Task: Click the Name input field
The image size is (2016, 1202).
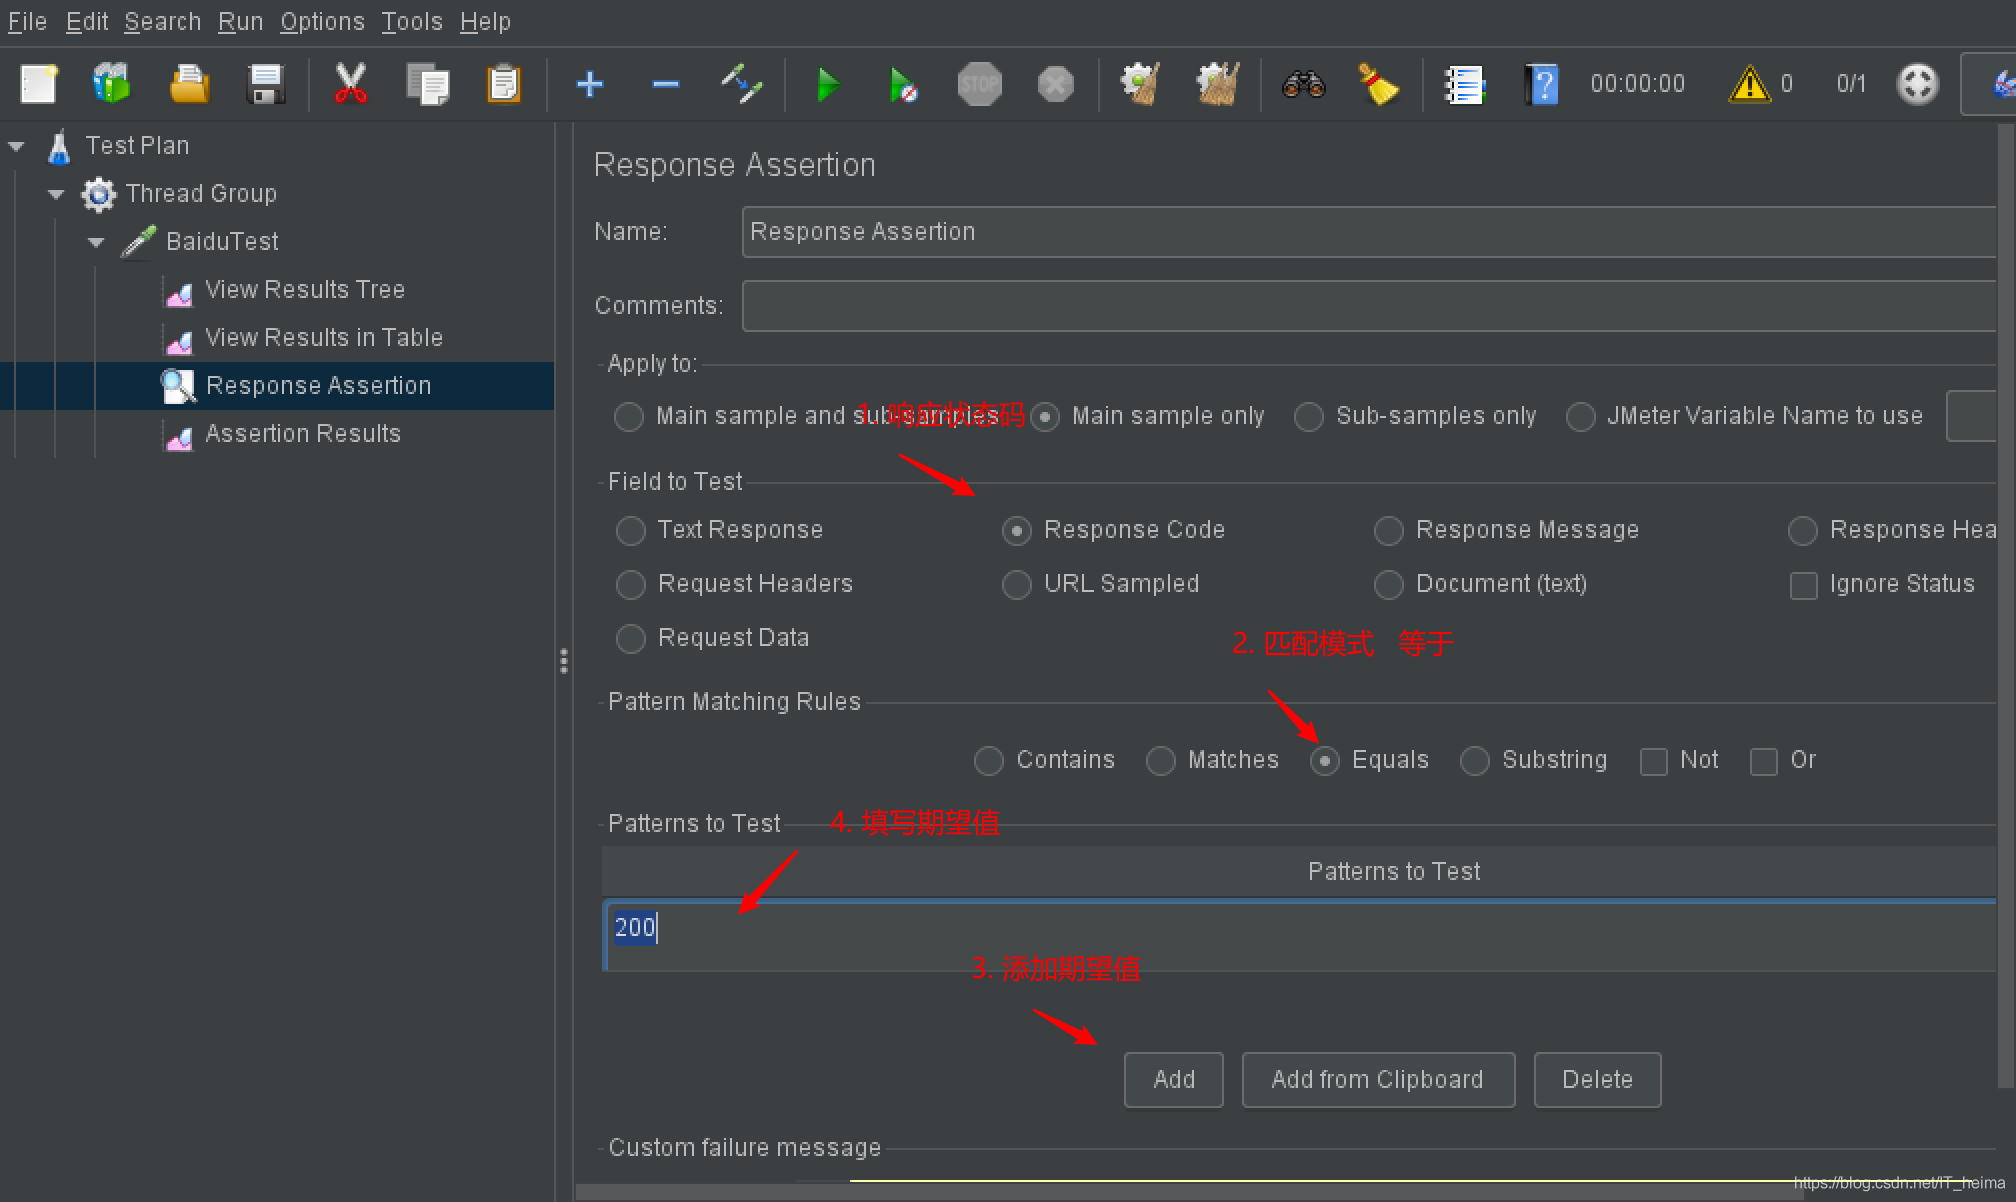Action: (1369, 232)
